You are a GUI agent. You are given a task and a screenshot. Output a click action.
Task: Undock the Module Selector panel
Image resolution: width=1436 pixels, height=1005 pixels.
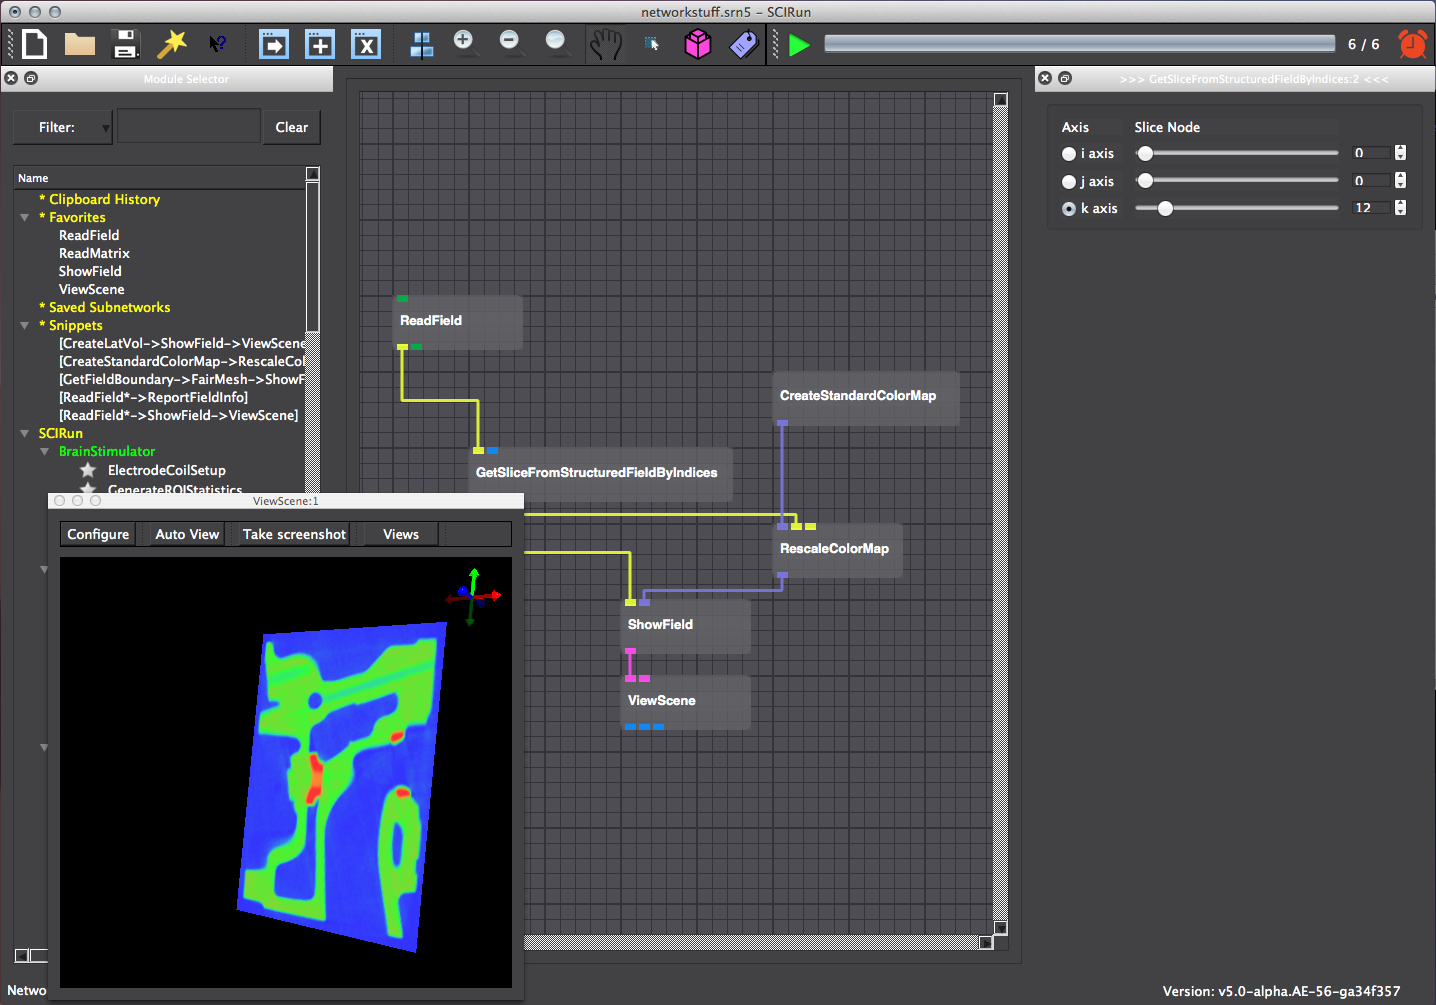pos(31,78)
